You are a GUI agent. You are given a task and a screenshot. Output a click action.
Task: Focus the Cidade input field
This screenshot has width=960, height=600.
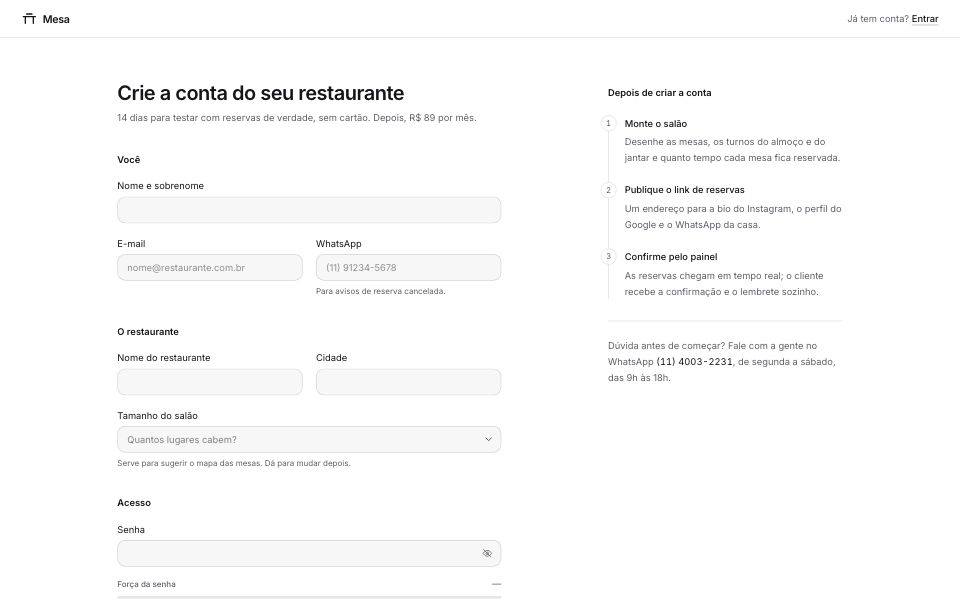point(408,382)
